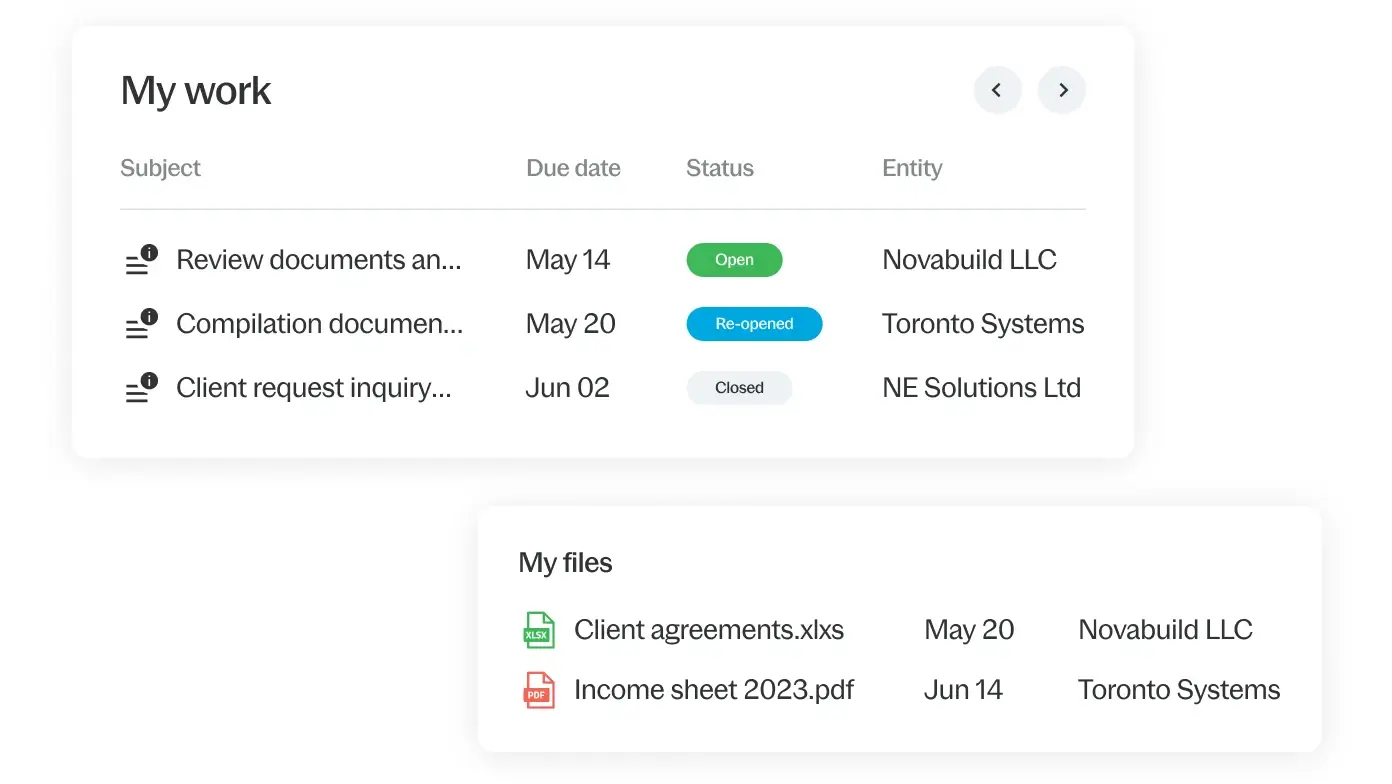Click the green Open status badge
Image resolution: width=1392 pixels, height=784 pixels.
pos(734,260)
